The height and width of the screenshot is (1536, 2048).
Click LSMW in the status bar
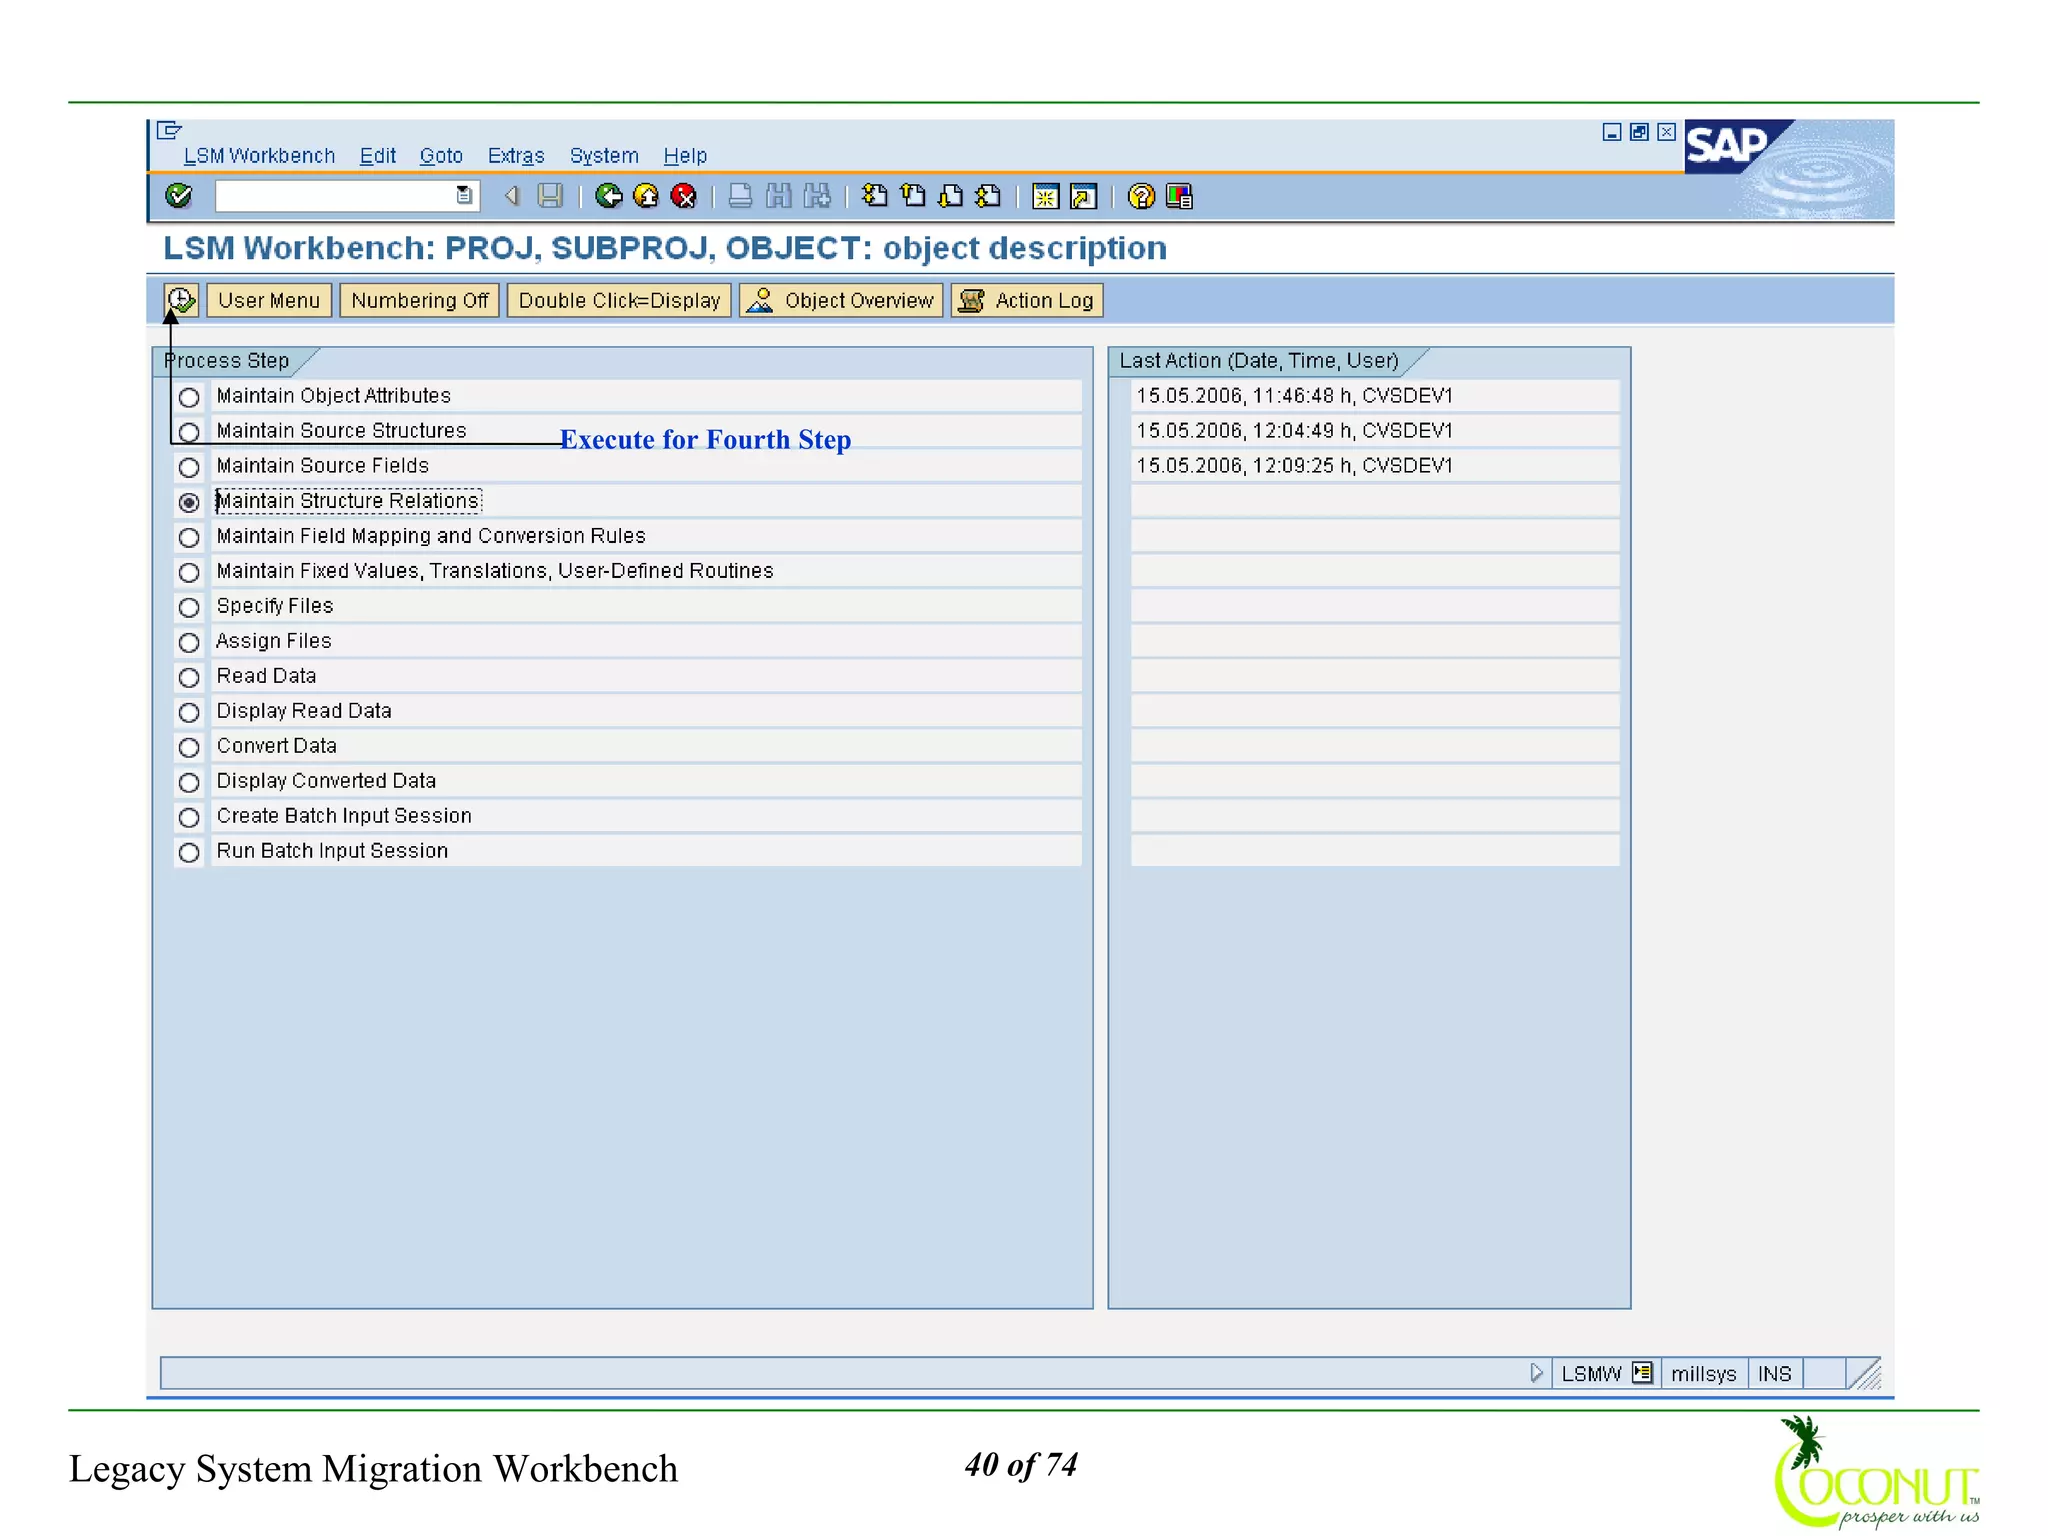1591,1373
